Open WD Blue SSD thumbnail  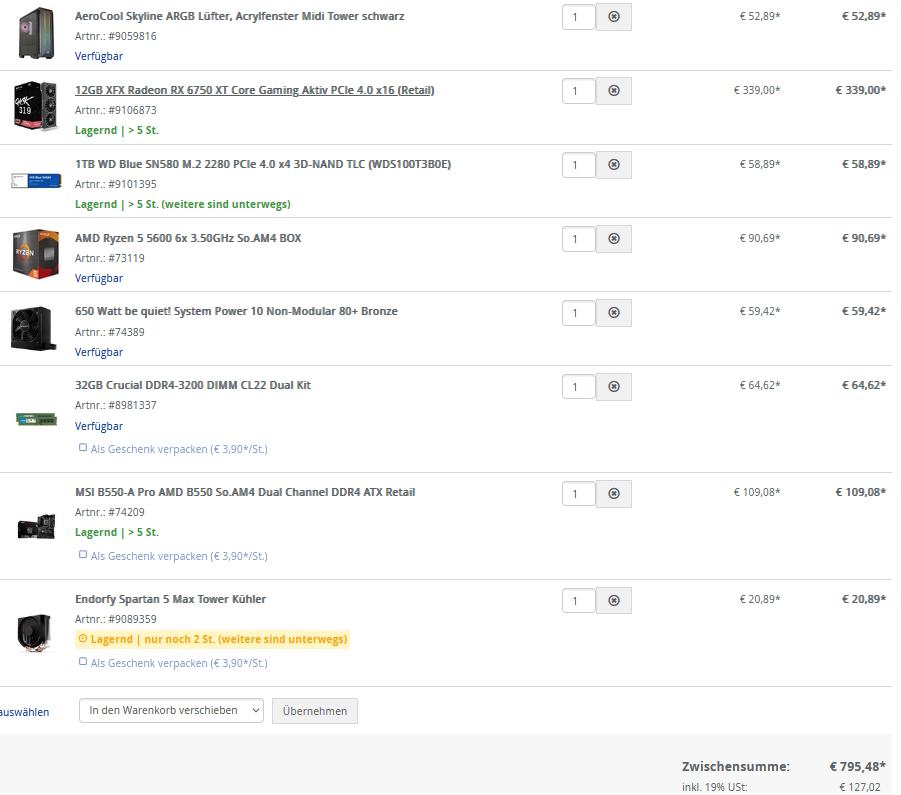(36, 181)
